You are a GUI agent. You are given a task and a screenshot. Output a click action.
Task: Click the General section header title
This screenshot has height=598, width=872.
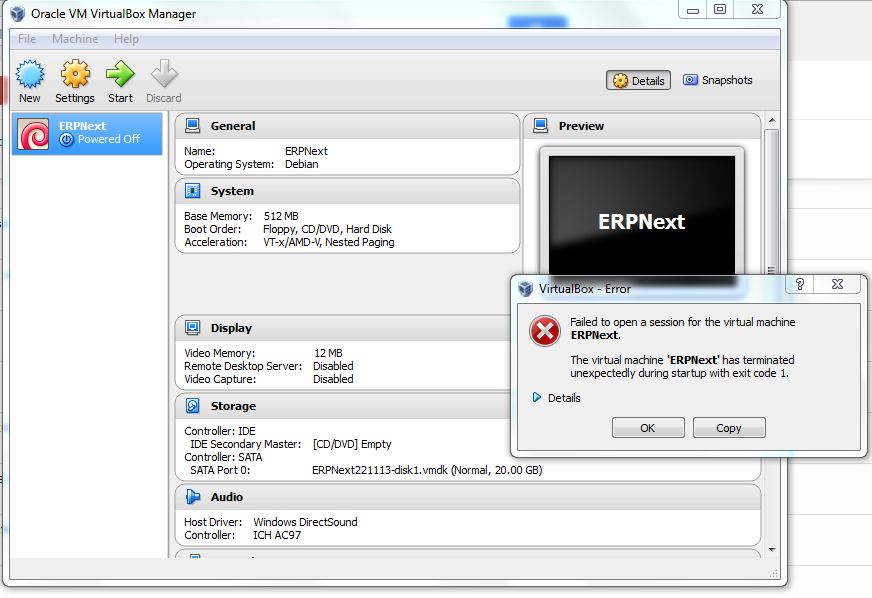pos(232,126)
